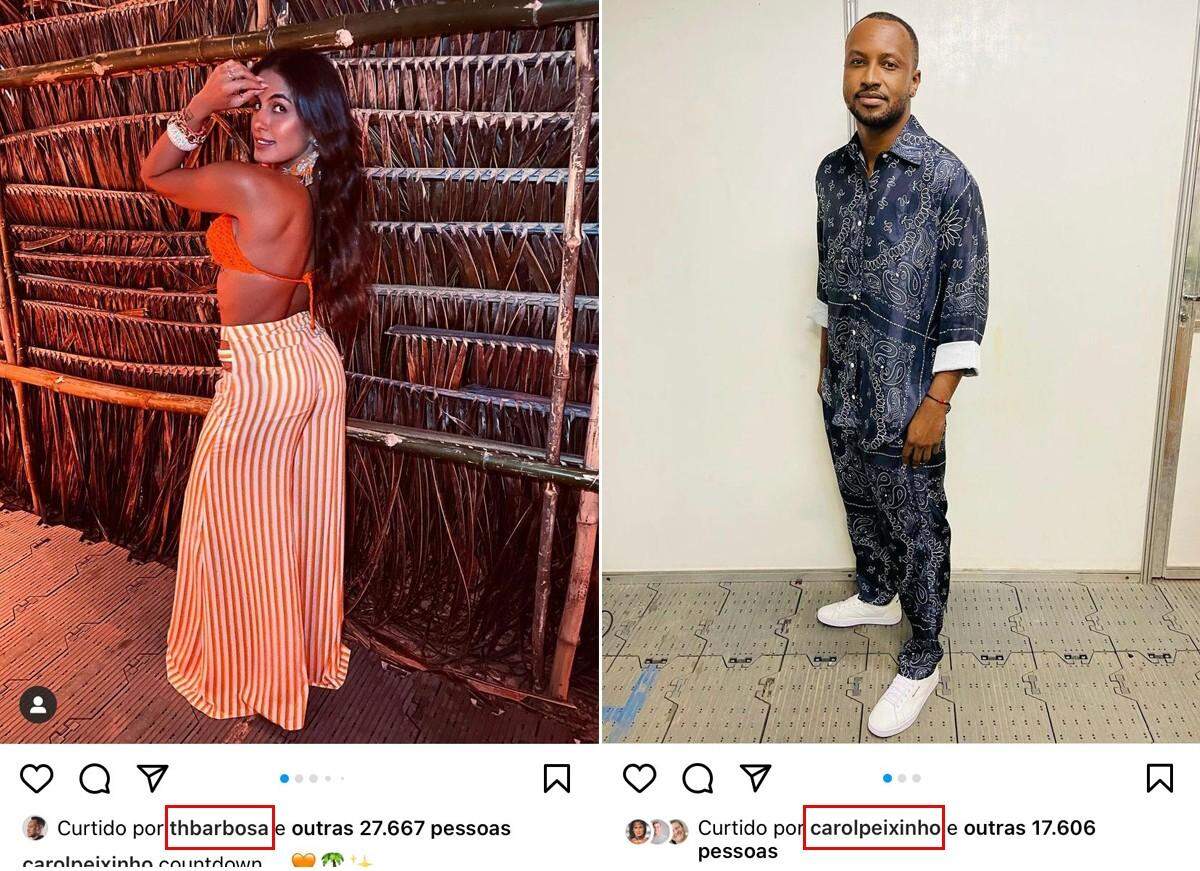Open comments on the right post
The image size is (1200, 871).
tap(697, 778)
